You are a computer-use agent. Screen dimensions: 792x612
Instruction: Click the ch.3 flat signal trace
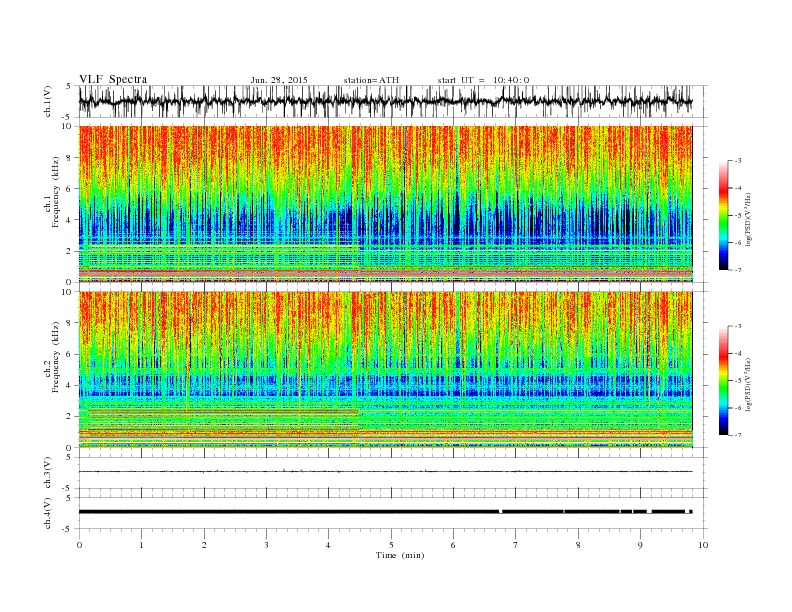(385, 471)
